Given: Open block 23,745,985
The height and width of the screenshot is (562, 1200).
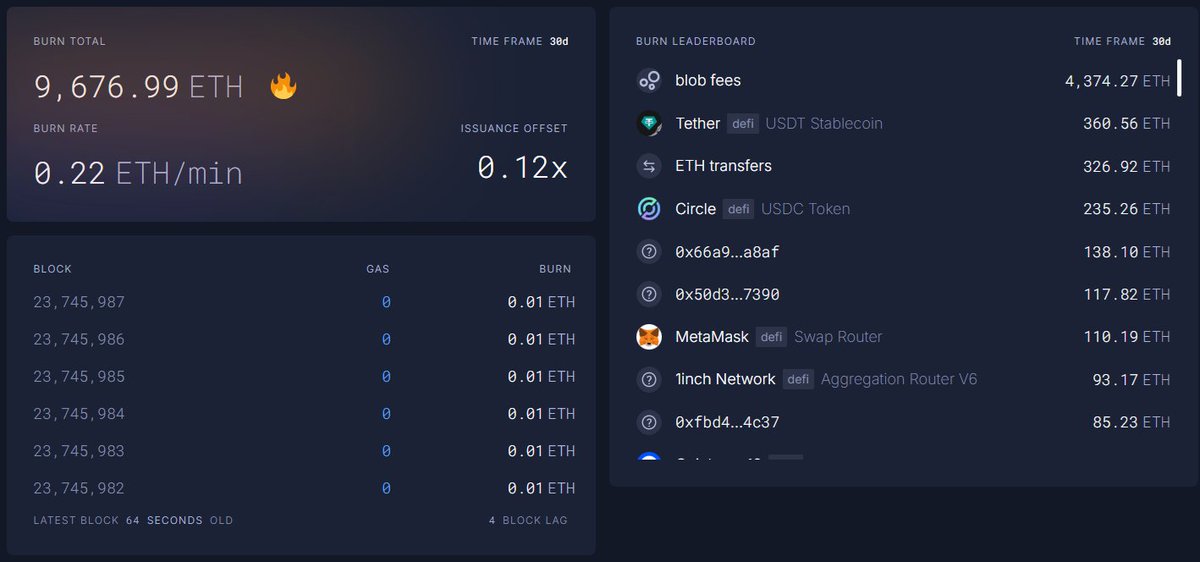Looking at the screenshot, I should pos(304,377).
